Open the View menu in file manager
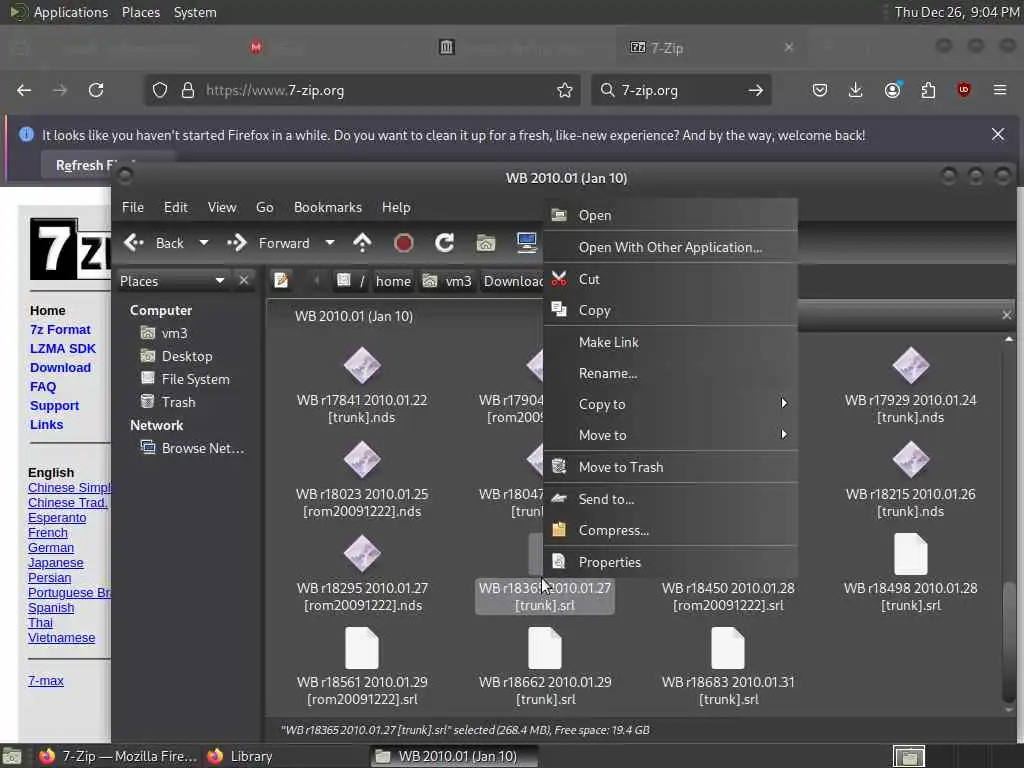 (x=222, y=207)
